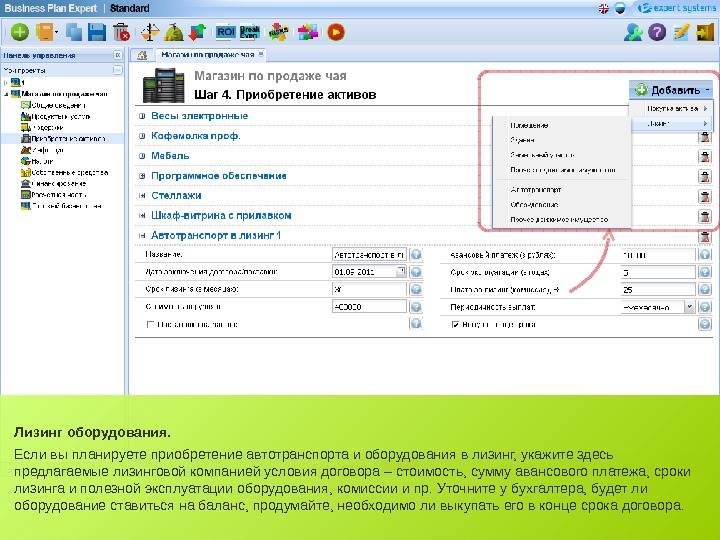The width and height of the screenshot is (720, 540).
Task: Delete the Мебель row with its trash icon
Action: pos(704,156)
